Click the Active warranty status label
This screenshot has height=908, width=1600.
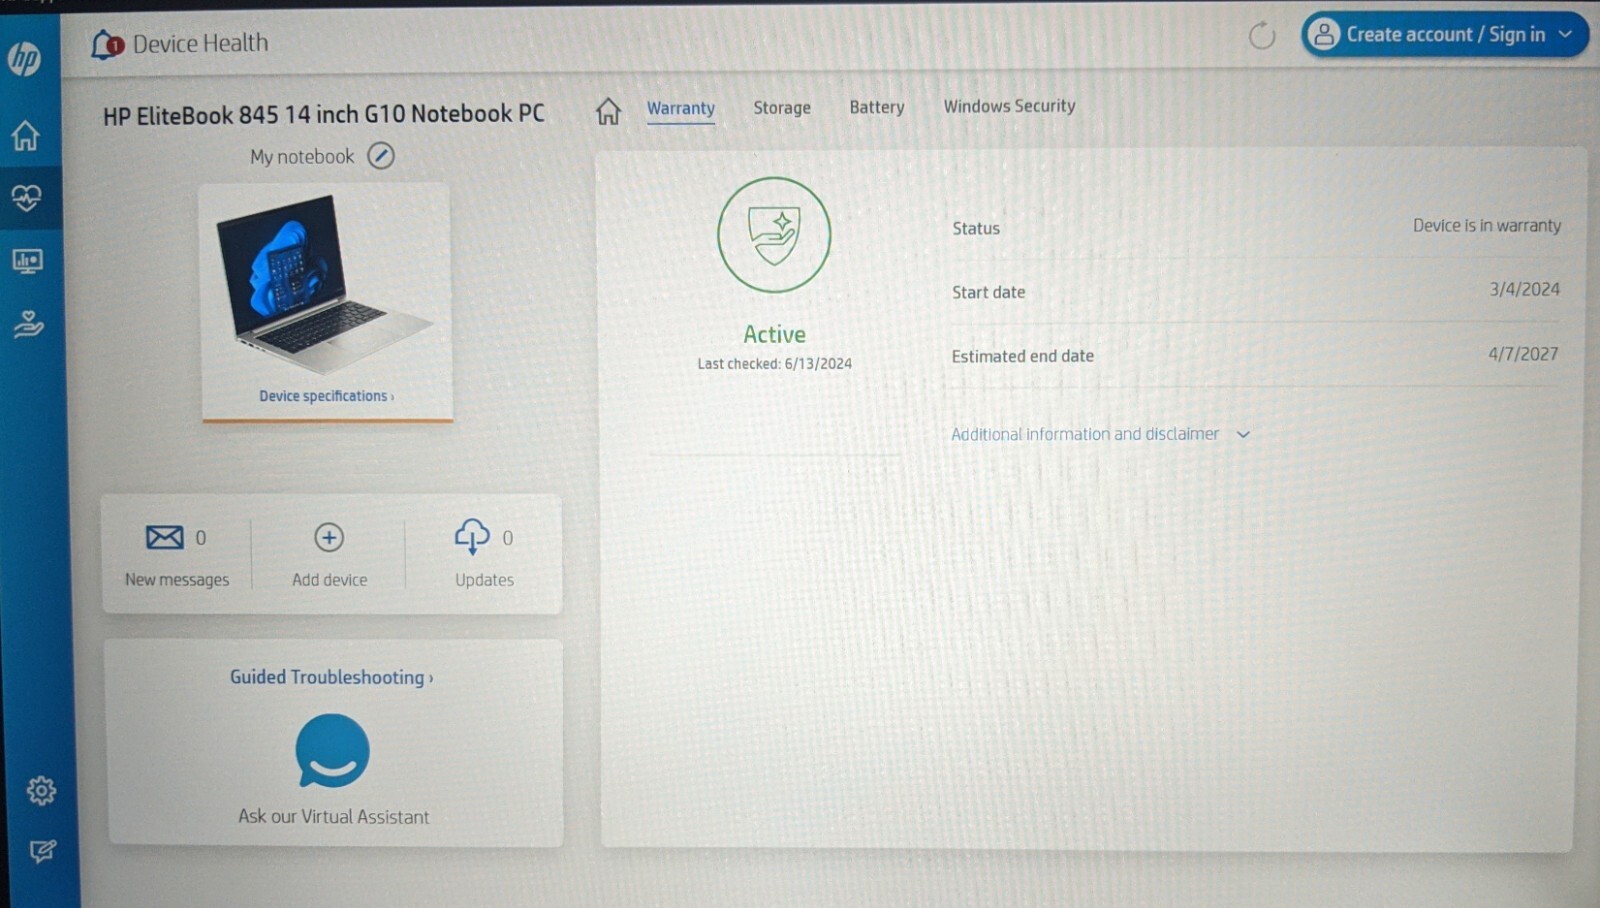[774, 334]
